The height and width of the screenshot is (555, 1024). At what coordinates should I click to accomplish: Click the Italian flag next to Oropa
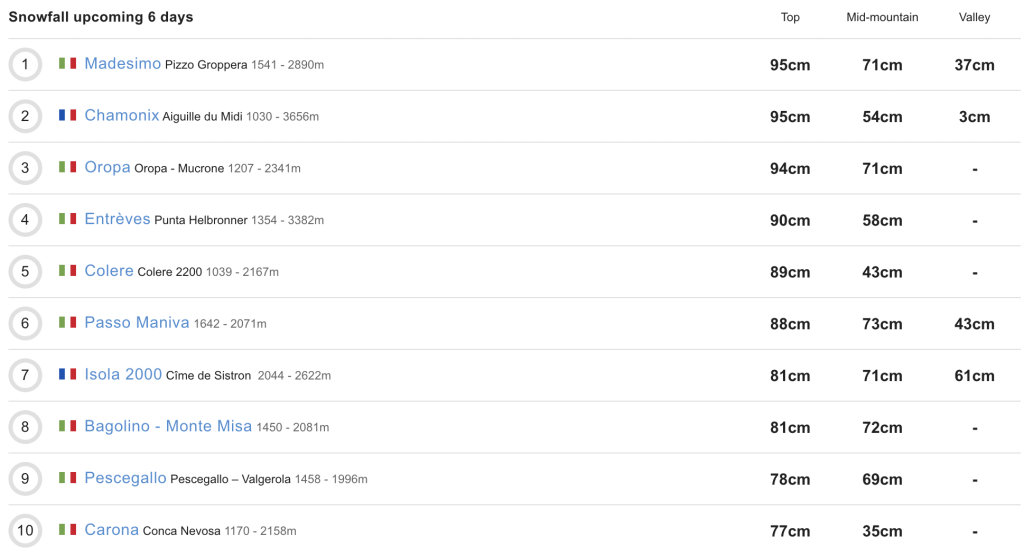coord(67,168)
